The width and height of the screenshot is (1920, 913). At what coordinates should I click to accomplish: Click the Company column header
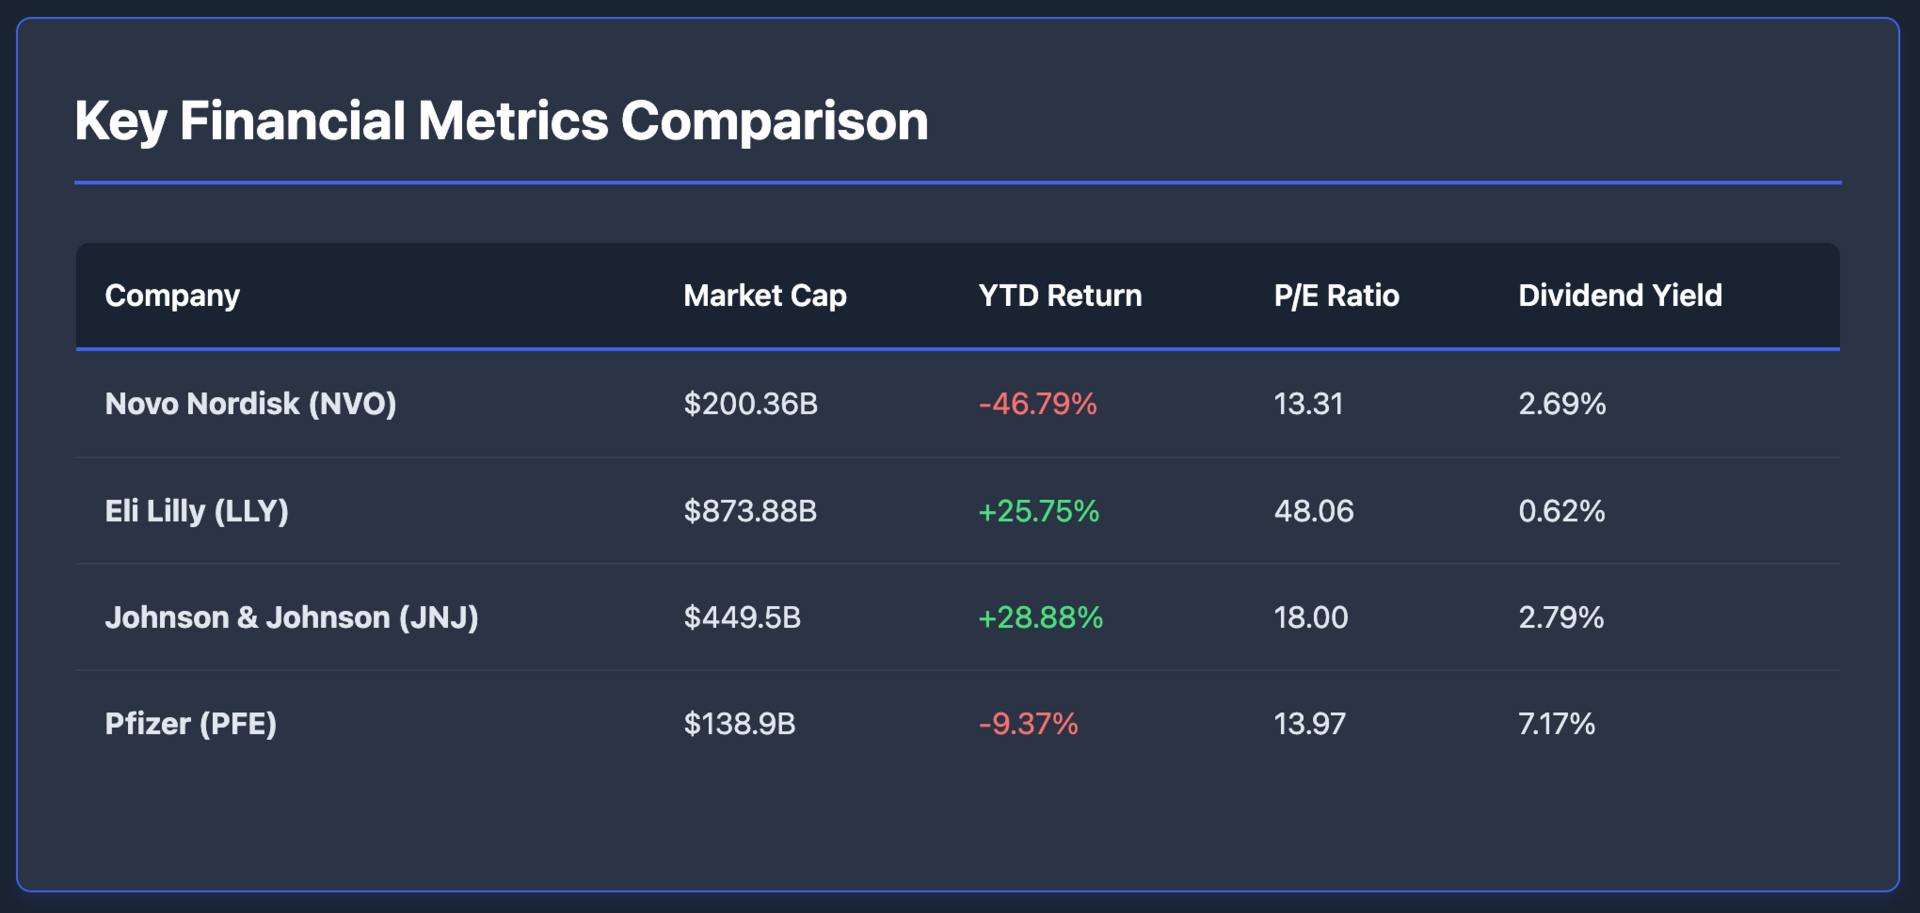point(172,296)
